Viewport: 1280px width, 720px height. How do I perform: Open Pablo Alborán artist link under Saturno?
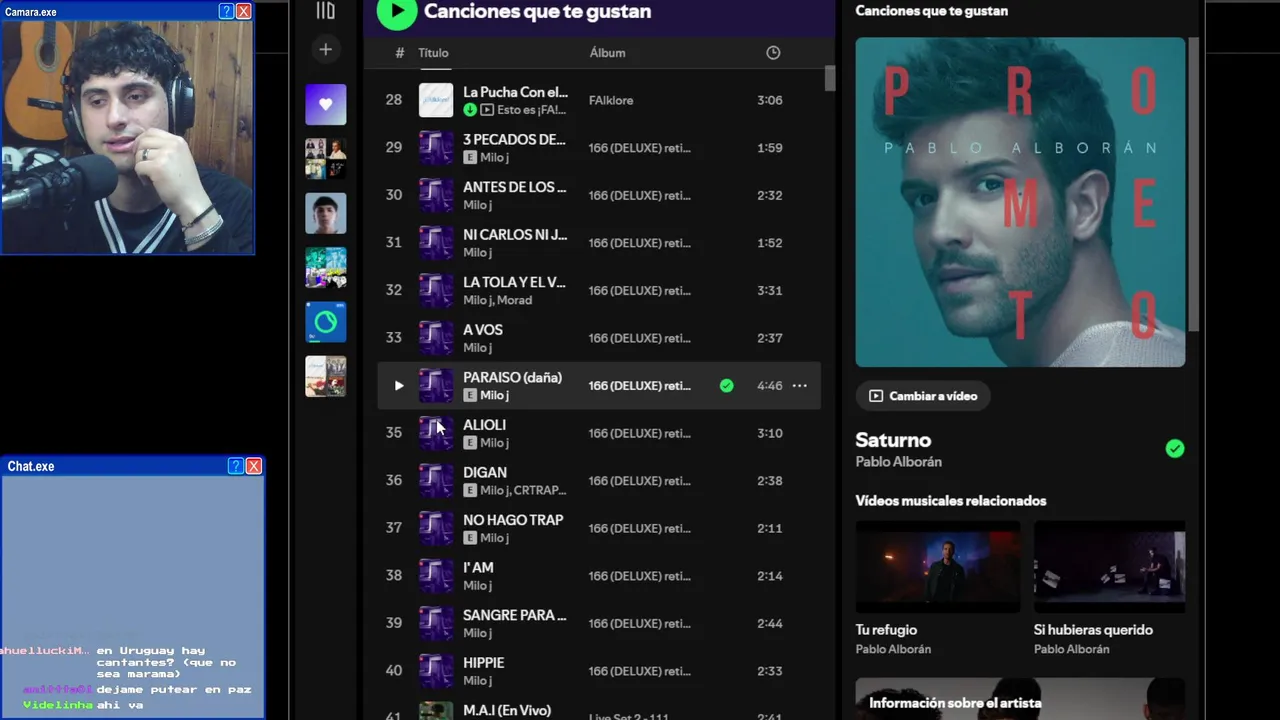(898, 462)
